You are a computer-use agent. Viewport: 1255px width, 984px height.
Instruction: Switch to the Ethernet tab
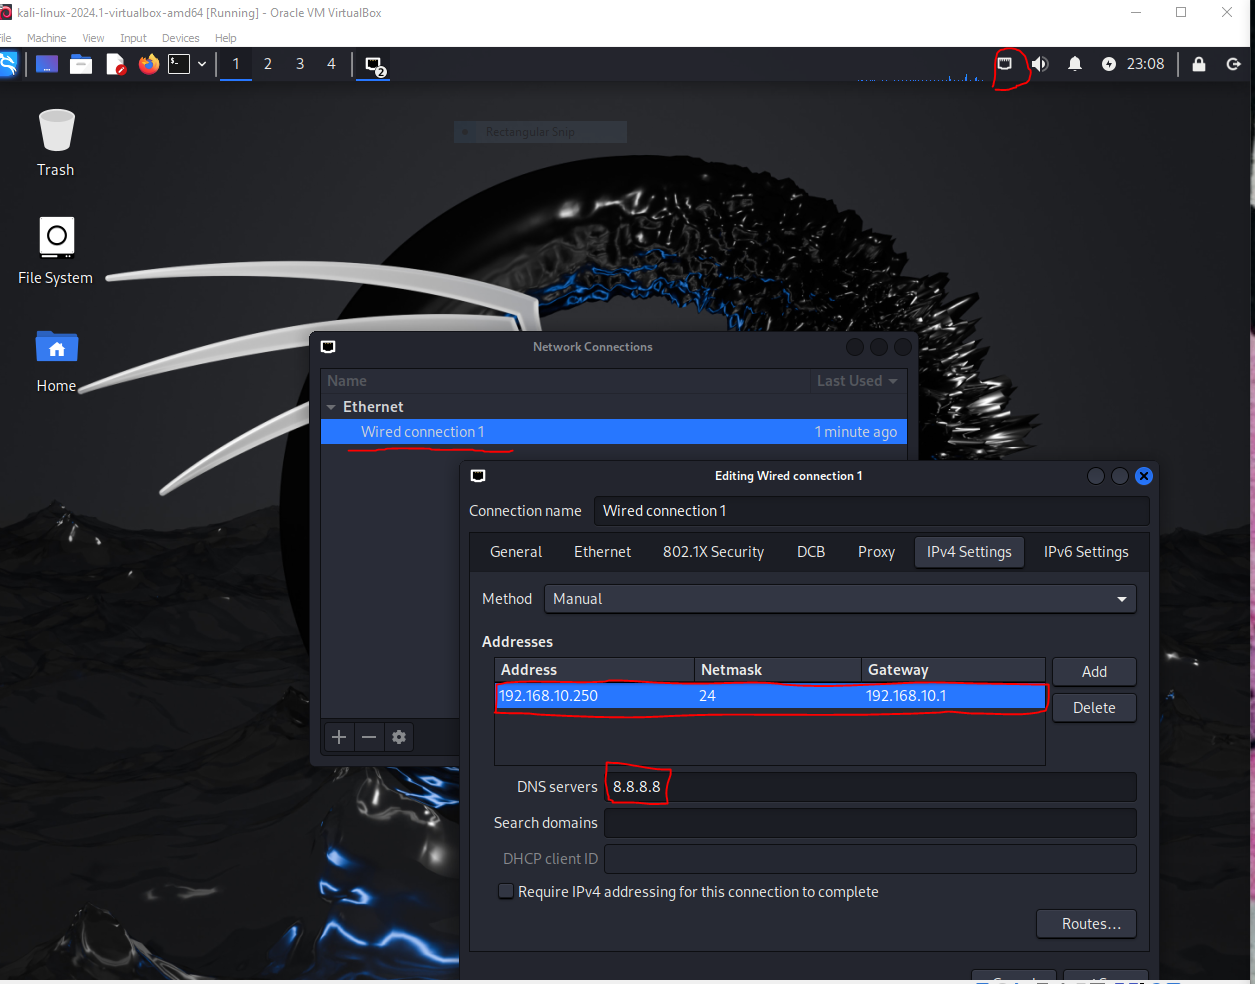(x=602, y=552)
